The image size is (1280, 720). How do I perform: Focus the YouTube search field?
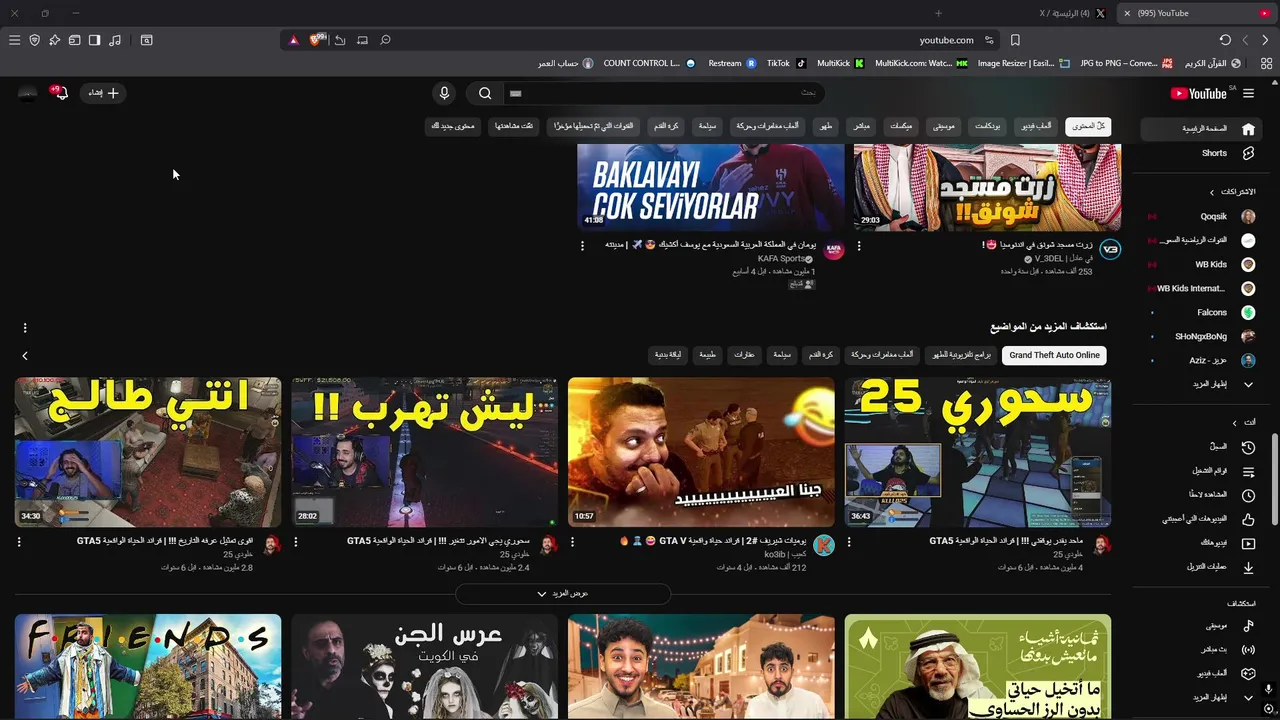(x=665, y=93)
